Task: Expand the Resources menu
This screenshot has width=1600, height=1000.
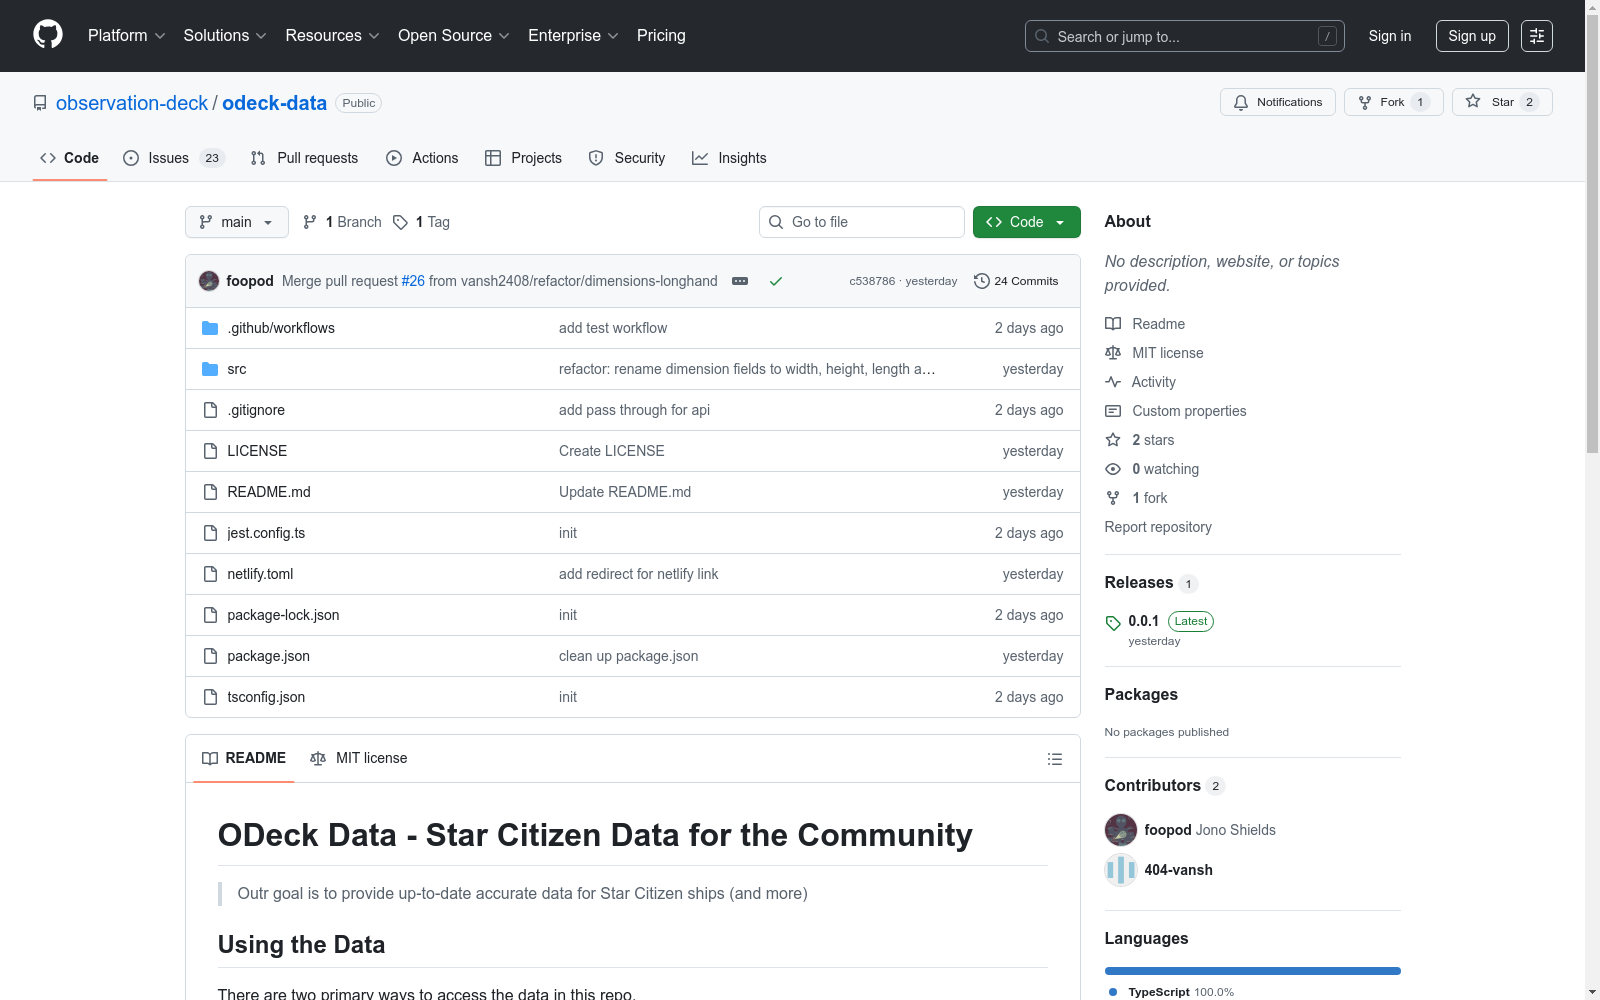Action: pyautogui.click(x=333, y=36)
